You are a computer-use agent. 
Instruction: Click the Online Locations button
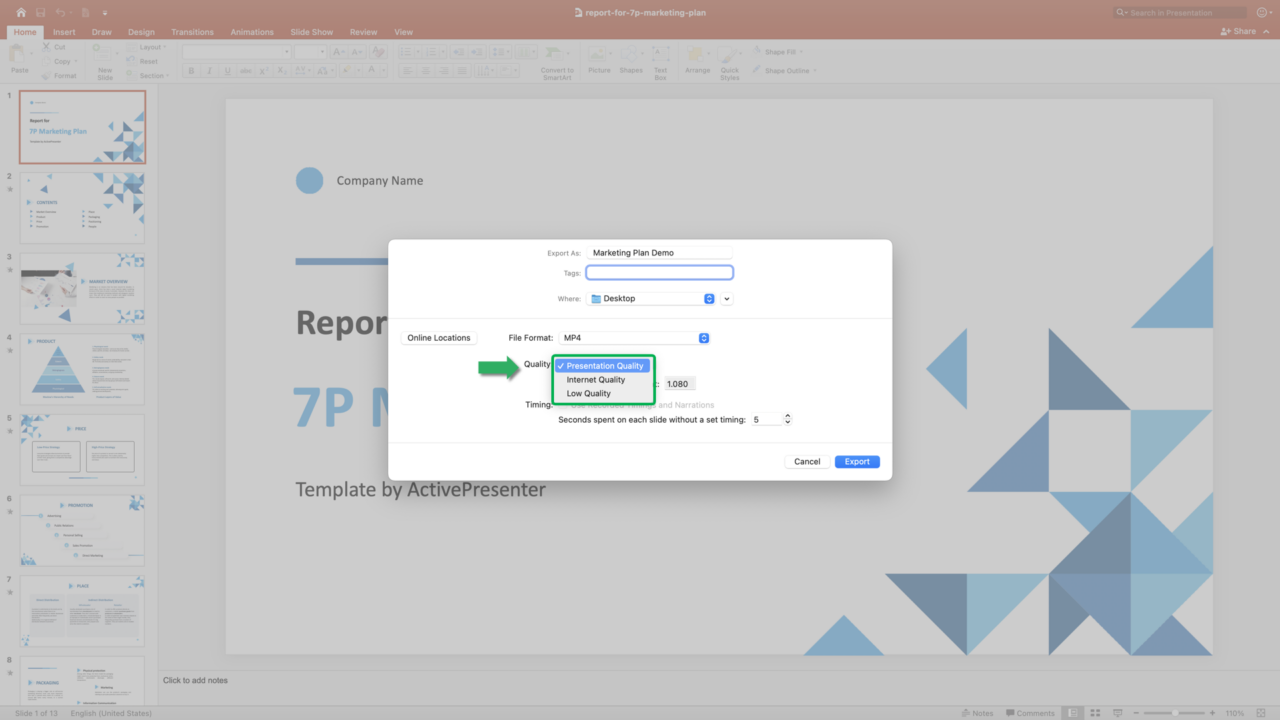coord(438,338)
